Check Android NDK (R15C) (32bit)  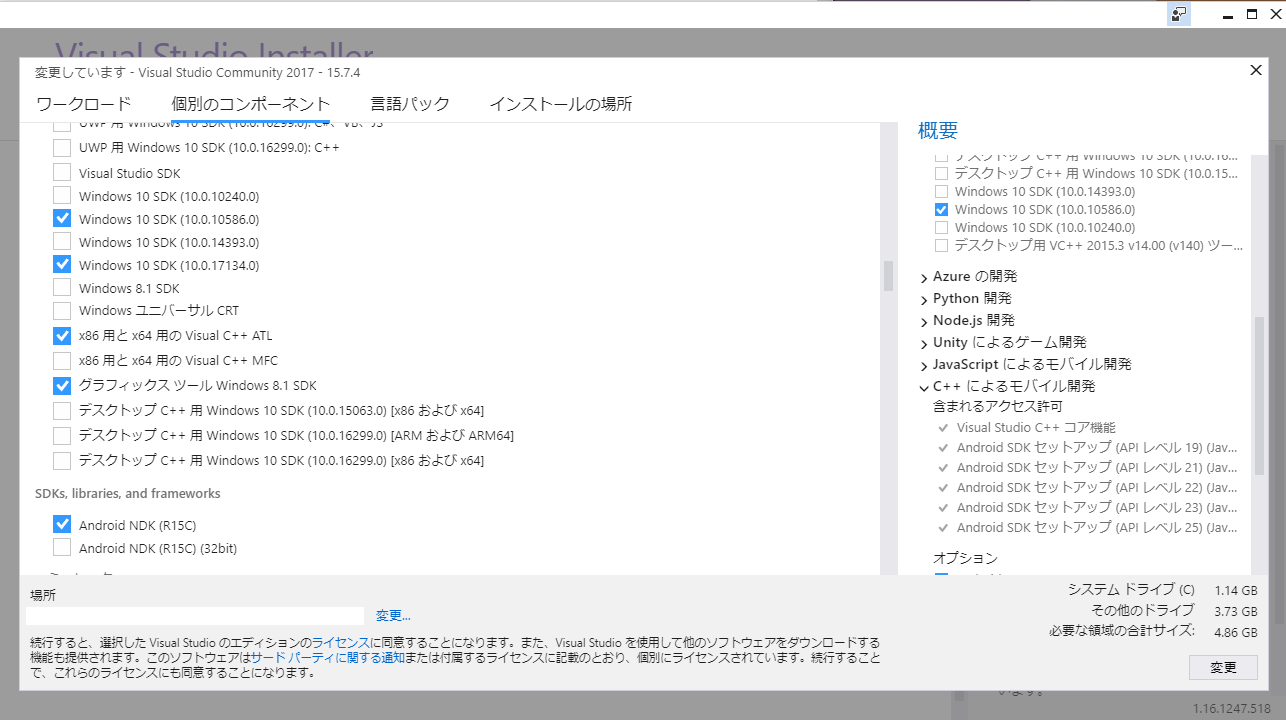click(62, 547)
